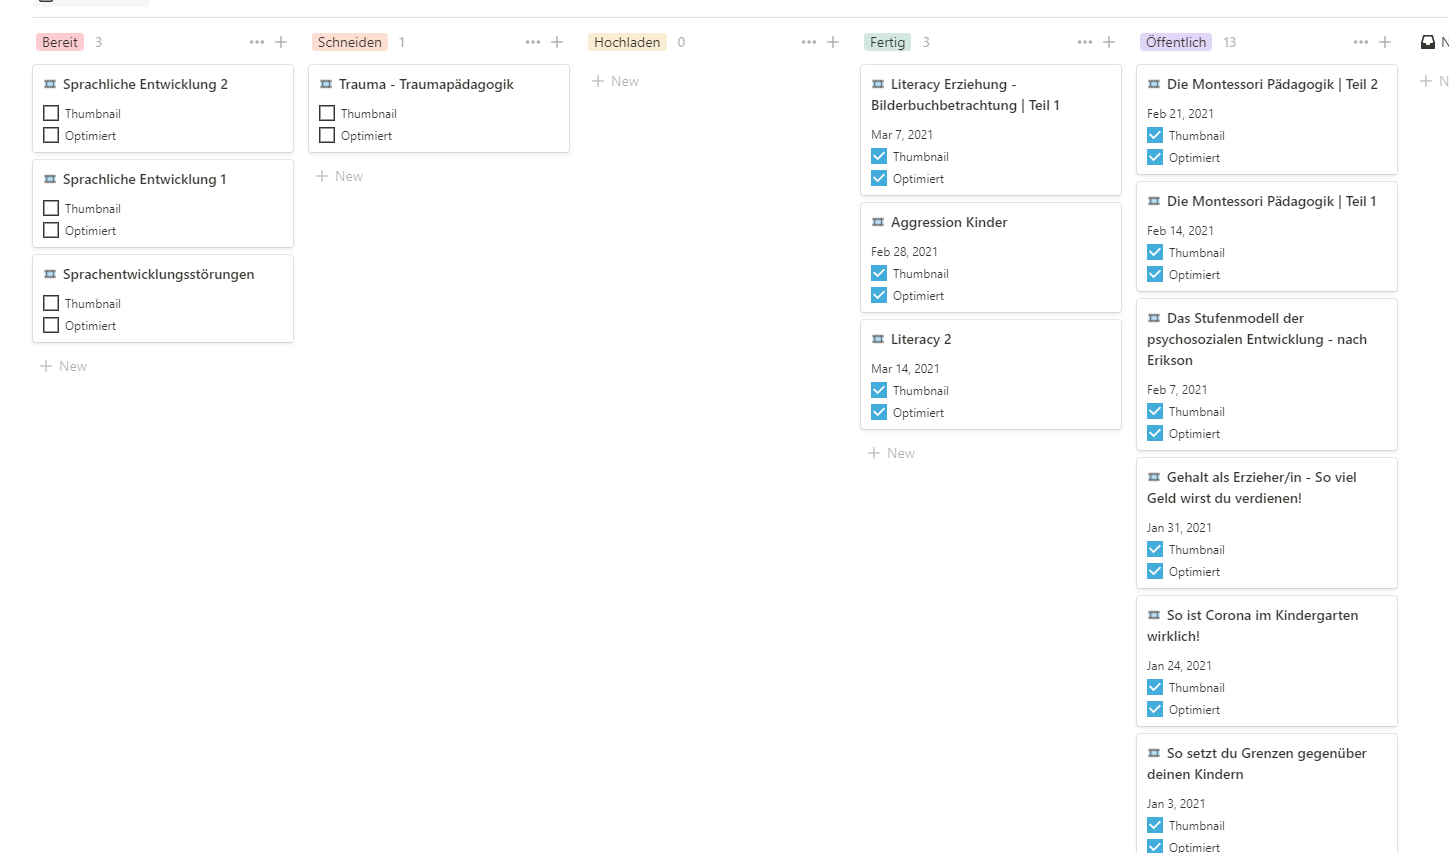
Task: Click the purple Öffentlich label
Action: [1176, 42]
